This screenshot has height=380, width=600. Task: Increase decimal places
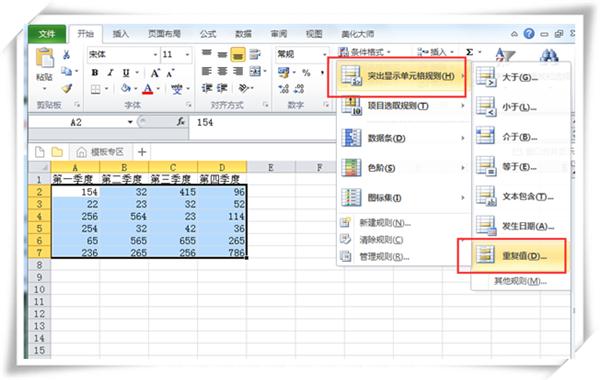(284, 89)
